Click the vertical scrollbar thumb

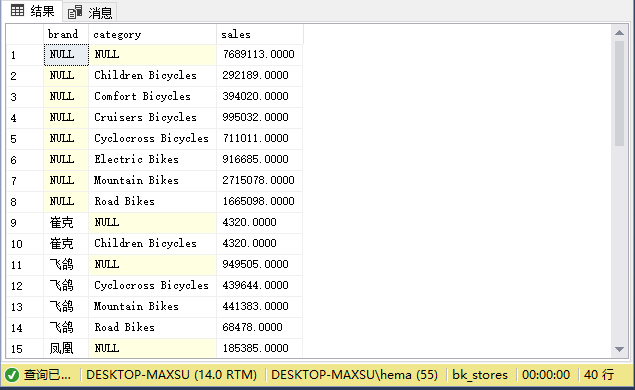[x=619, y=93]
